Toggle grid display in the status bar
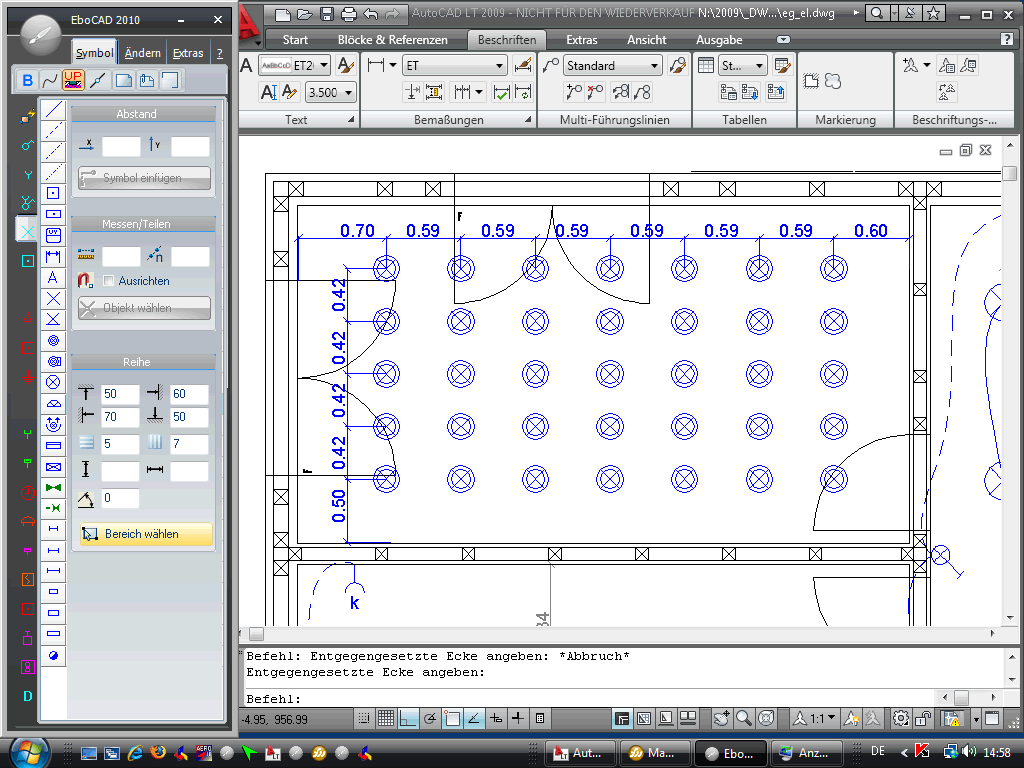This screenshot has height=768, width=1024. [386, 718]
